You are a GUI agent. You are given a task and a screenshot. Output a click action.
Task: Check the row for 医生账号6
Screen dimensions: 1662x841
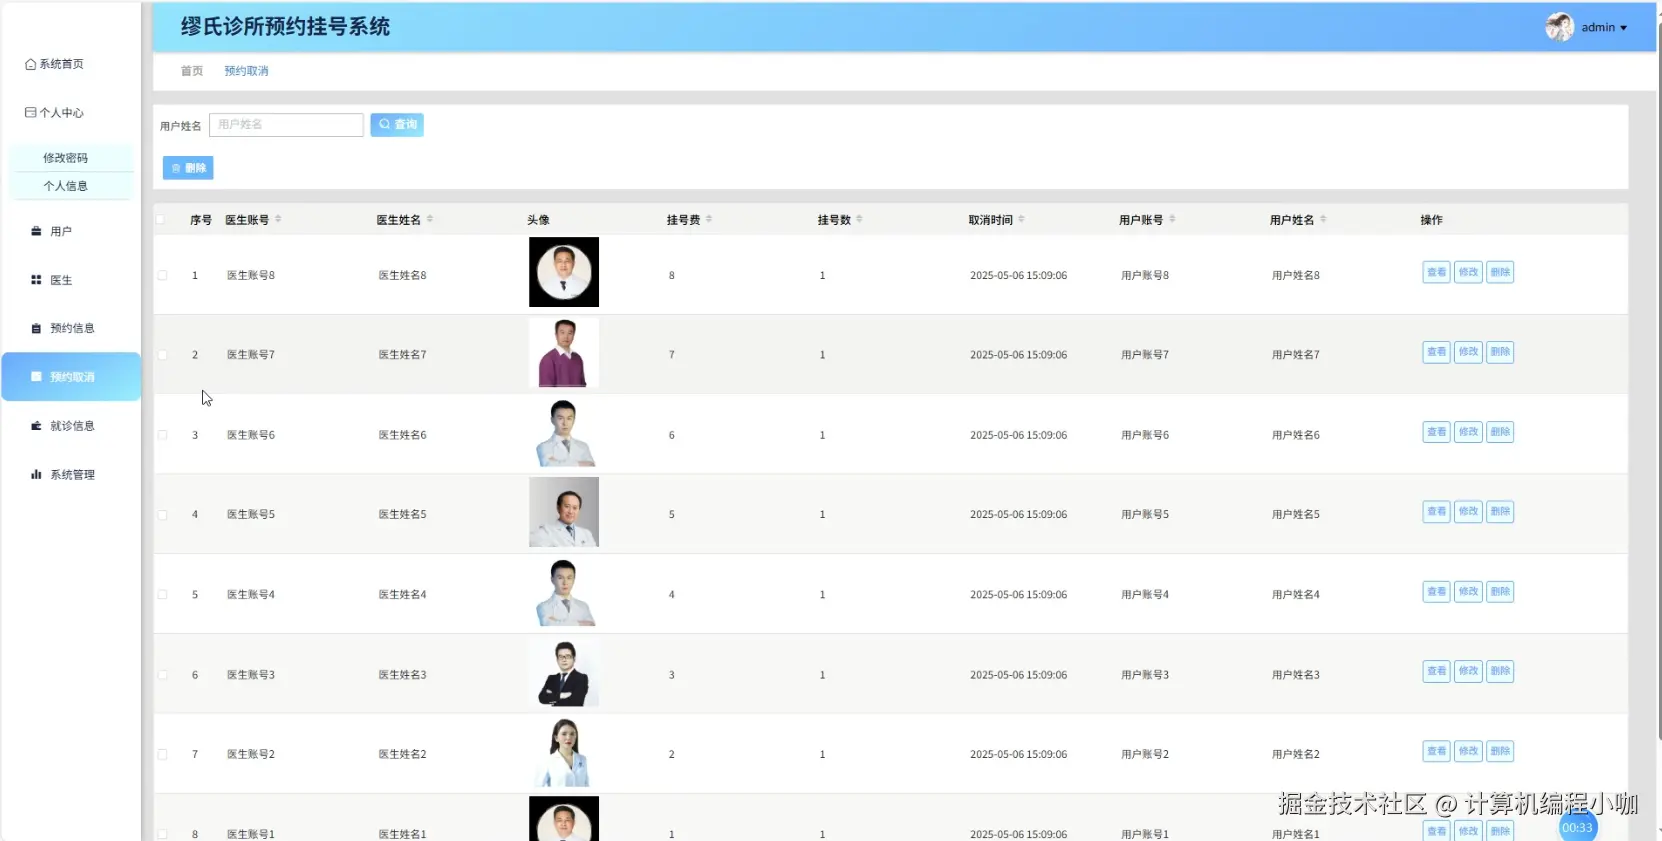click(x=162, y=435)
